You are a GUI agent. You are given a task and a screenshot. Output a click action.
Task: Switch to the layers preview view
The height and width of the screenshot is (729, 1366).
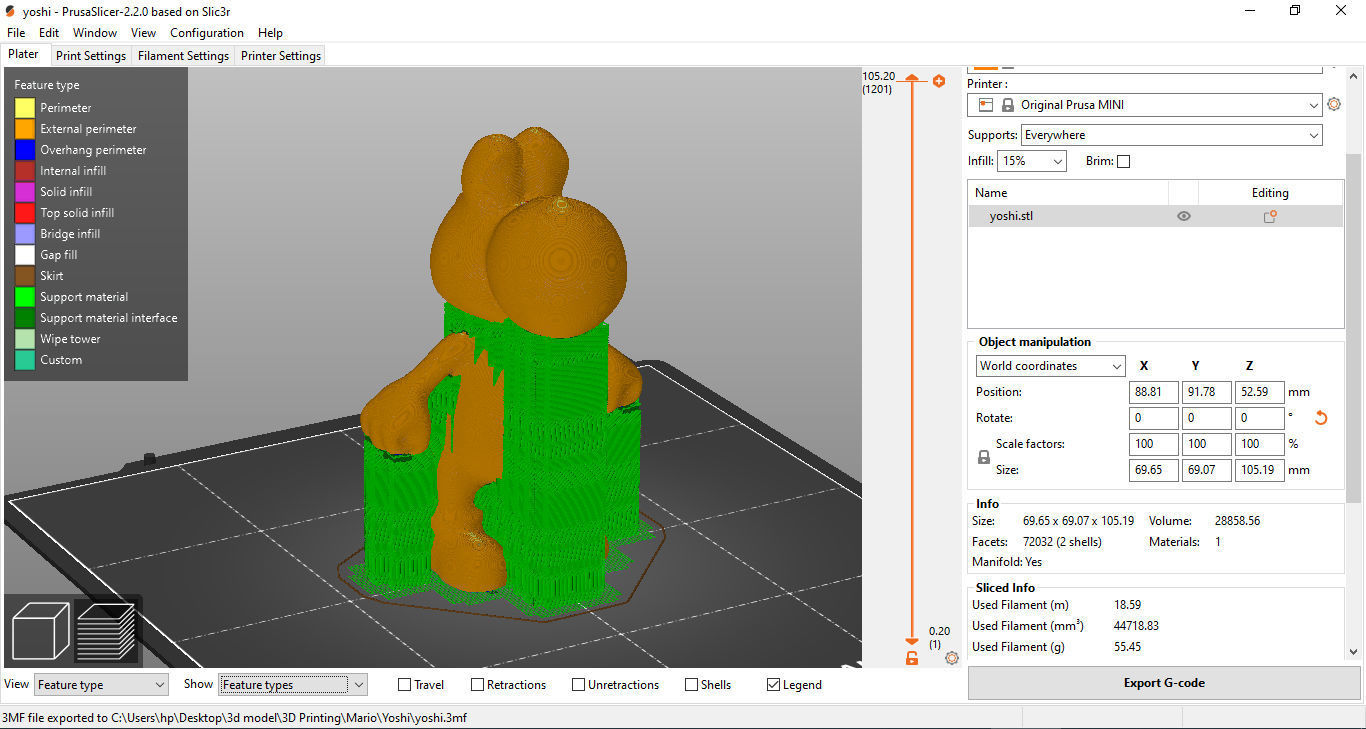pos(106,631)
